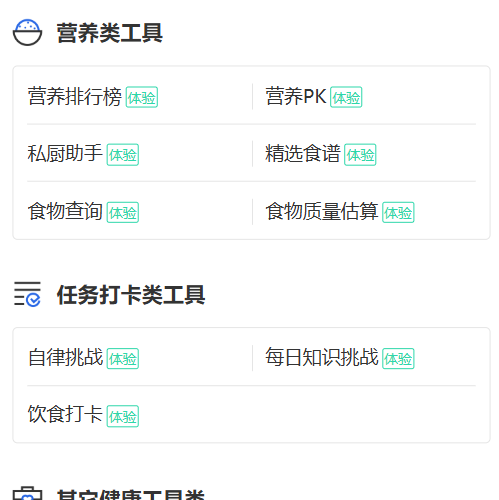Screen dimensions: 499x500
Task: Click 体验 badge next to 营养排行榜
Action: (142, 97)
